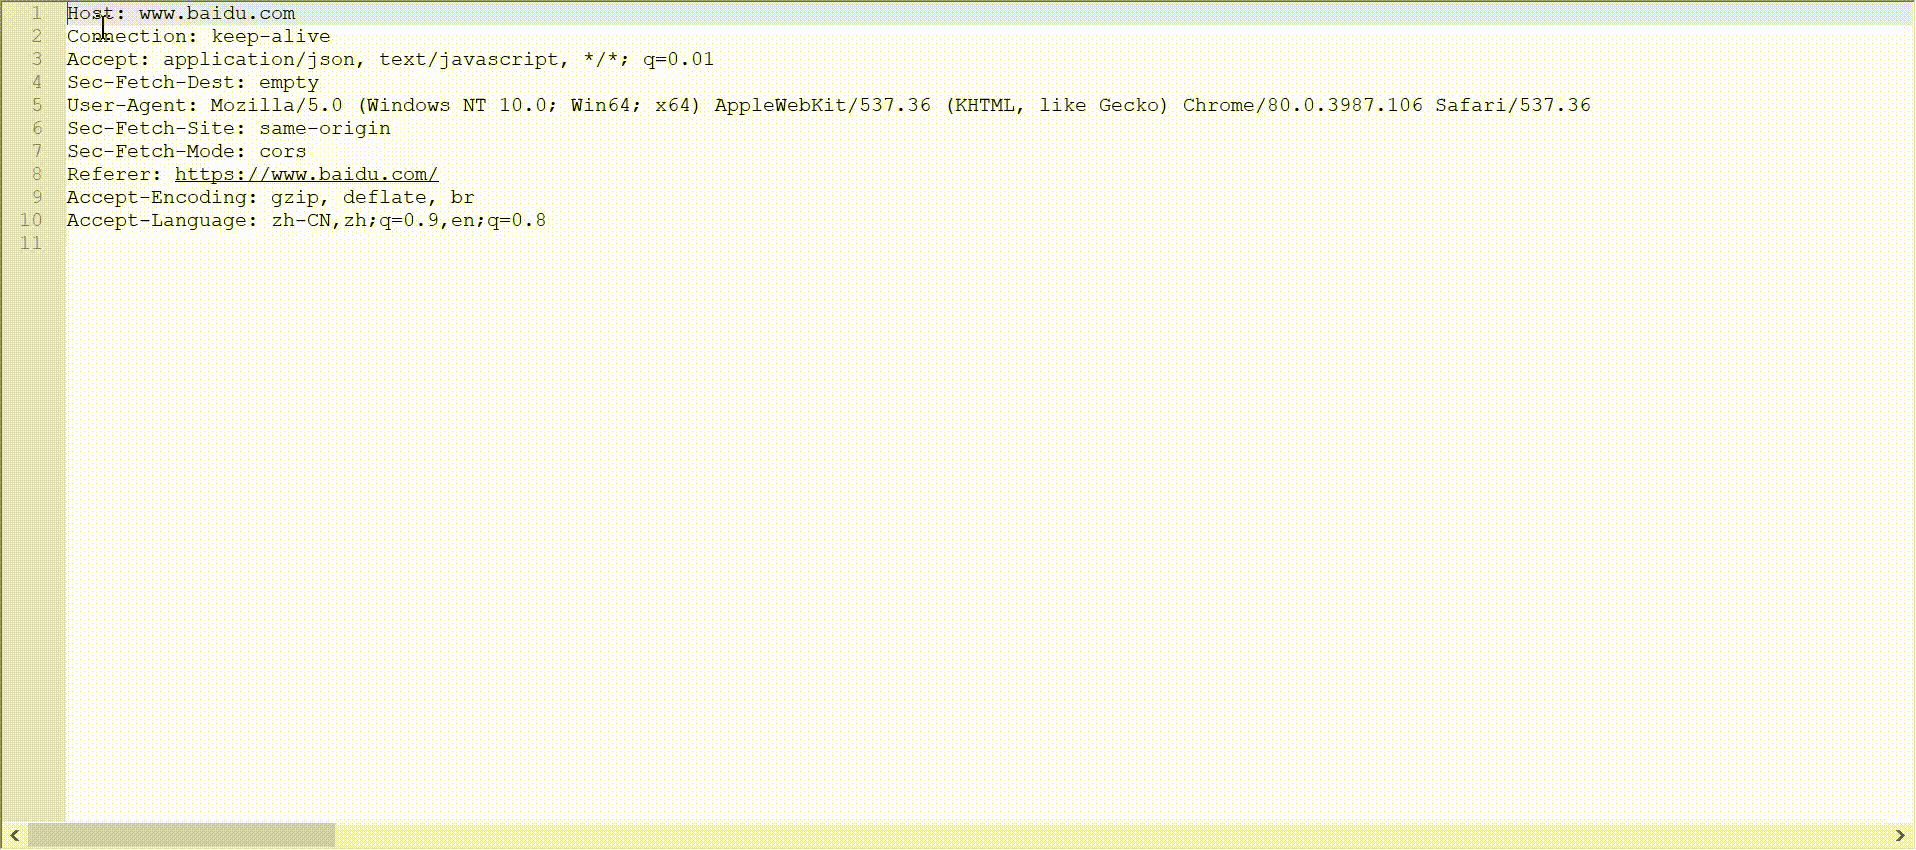Image resolution: width=1916 pixels, height=850 pixels.
Task: Click the word empty after Sec-Fetch-Dest
Action: 288,83
